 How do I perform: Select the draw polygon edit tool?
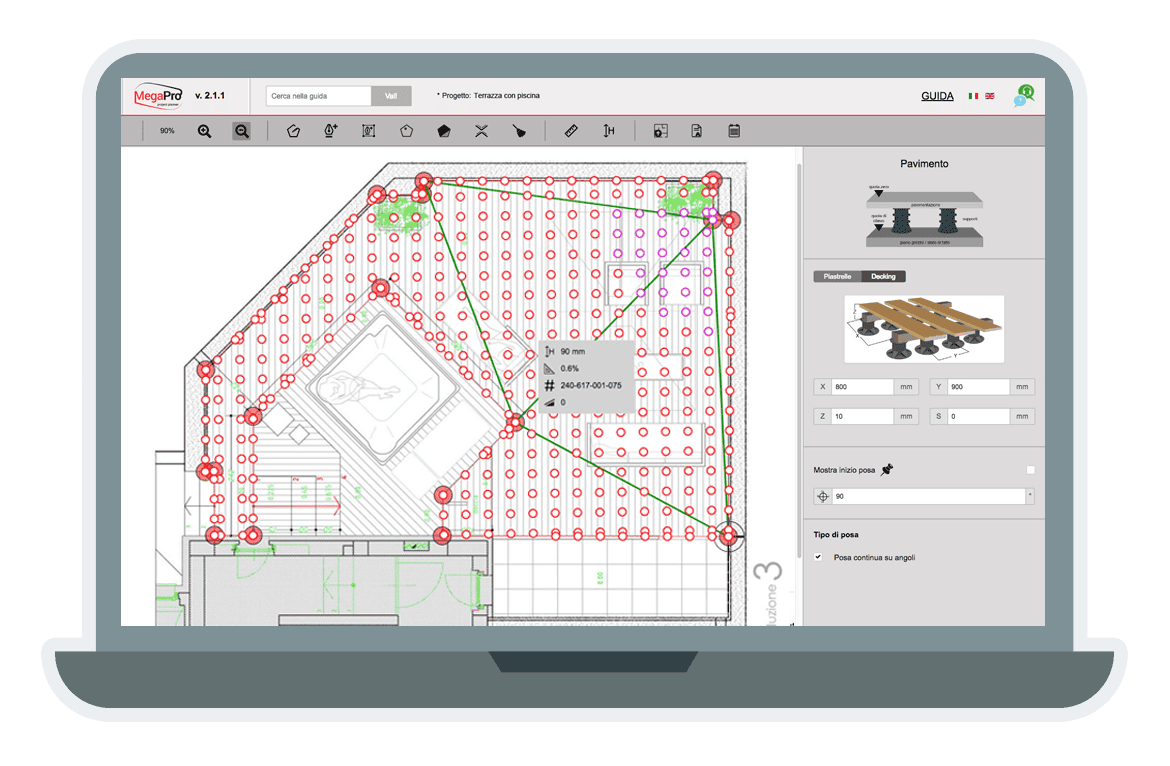click(x=293, y=131)
